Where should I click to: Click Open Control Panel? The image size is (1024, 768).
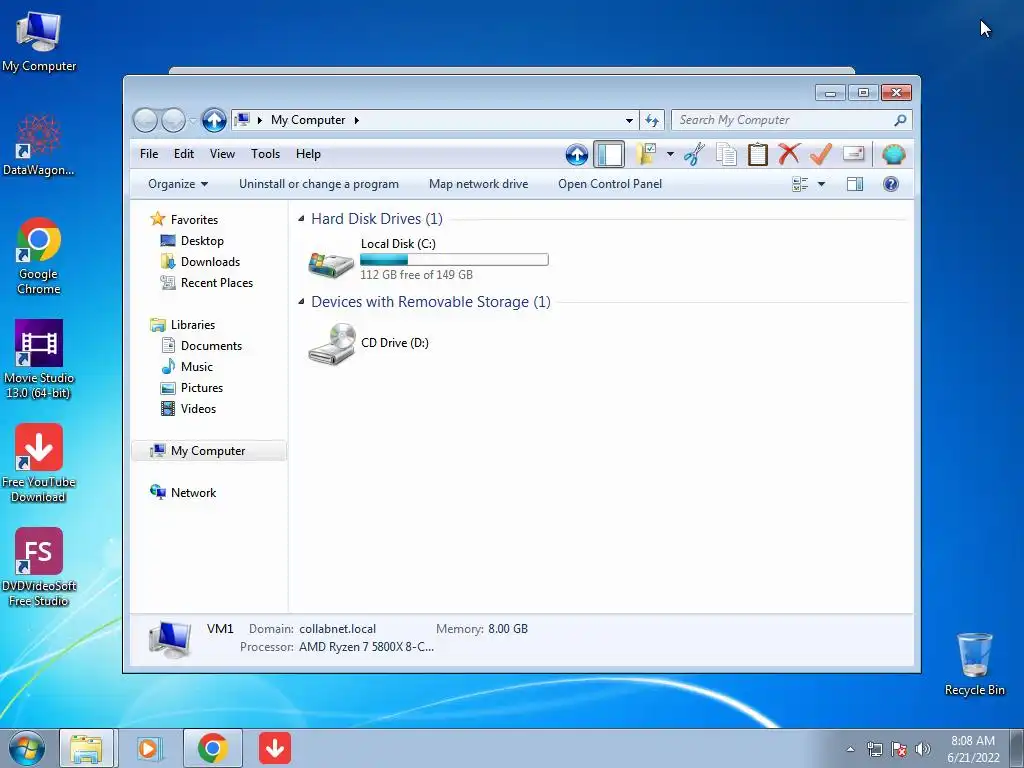(610, 184)
